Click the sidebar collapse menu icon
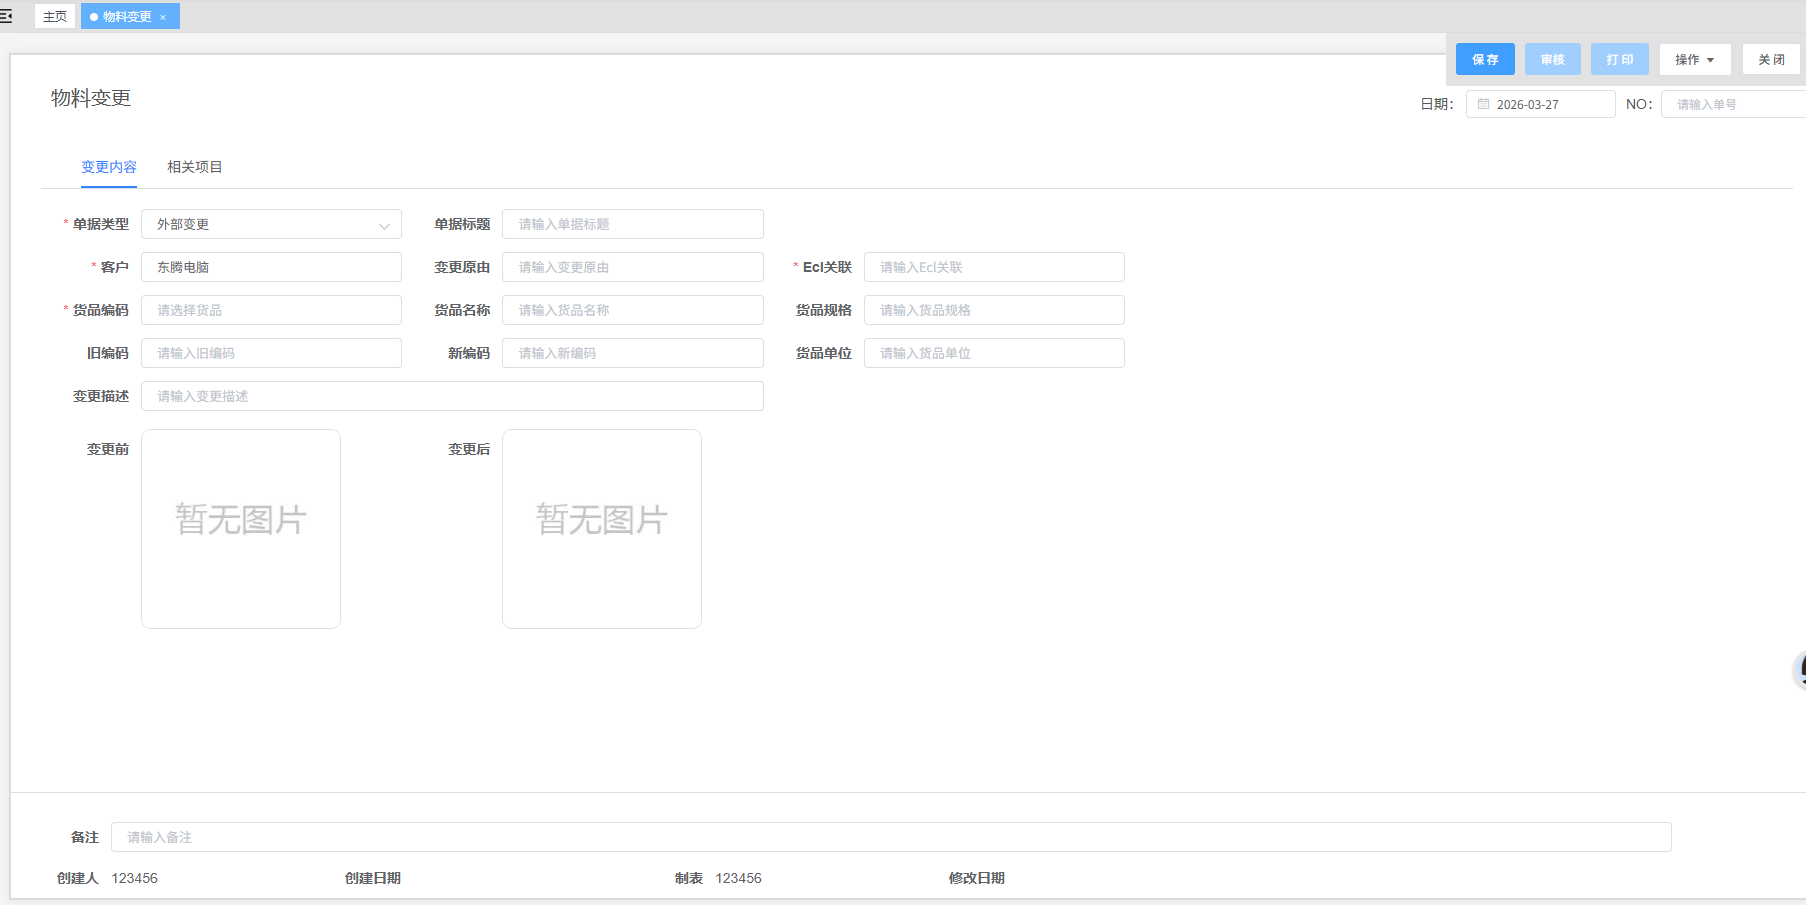The height and width of the screenshot is (905, 1806). click(x=6, y=16)
